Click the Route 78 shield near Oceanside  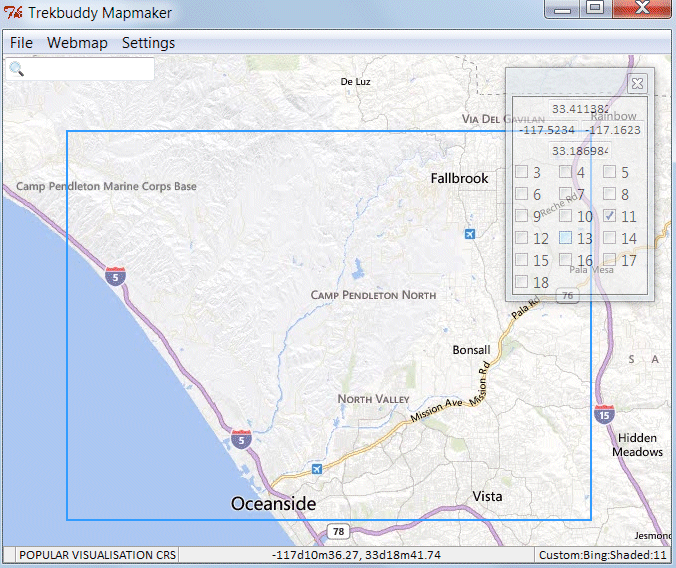338,531
